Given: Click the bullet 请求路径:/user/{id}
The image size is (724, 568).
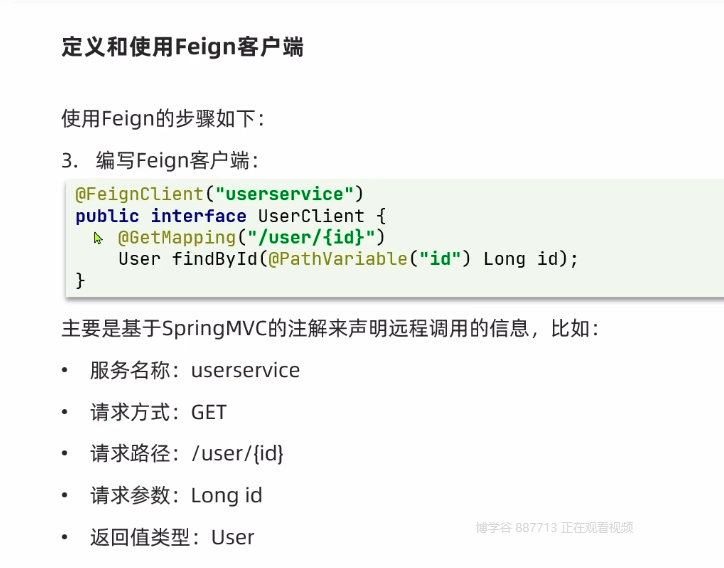Looking at the screenshot, I should click(x=187, y=453).
